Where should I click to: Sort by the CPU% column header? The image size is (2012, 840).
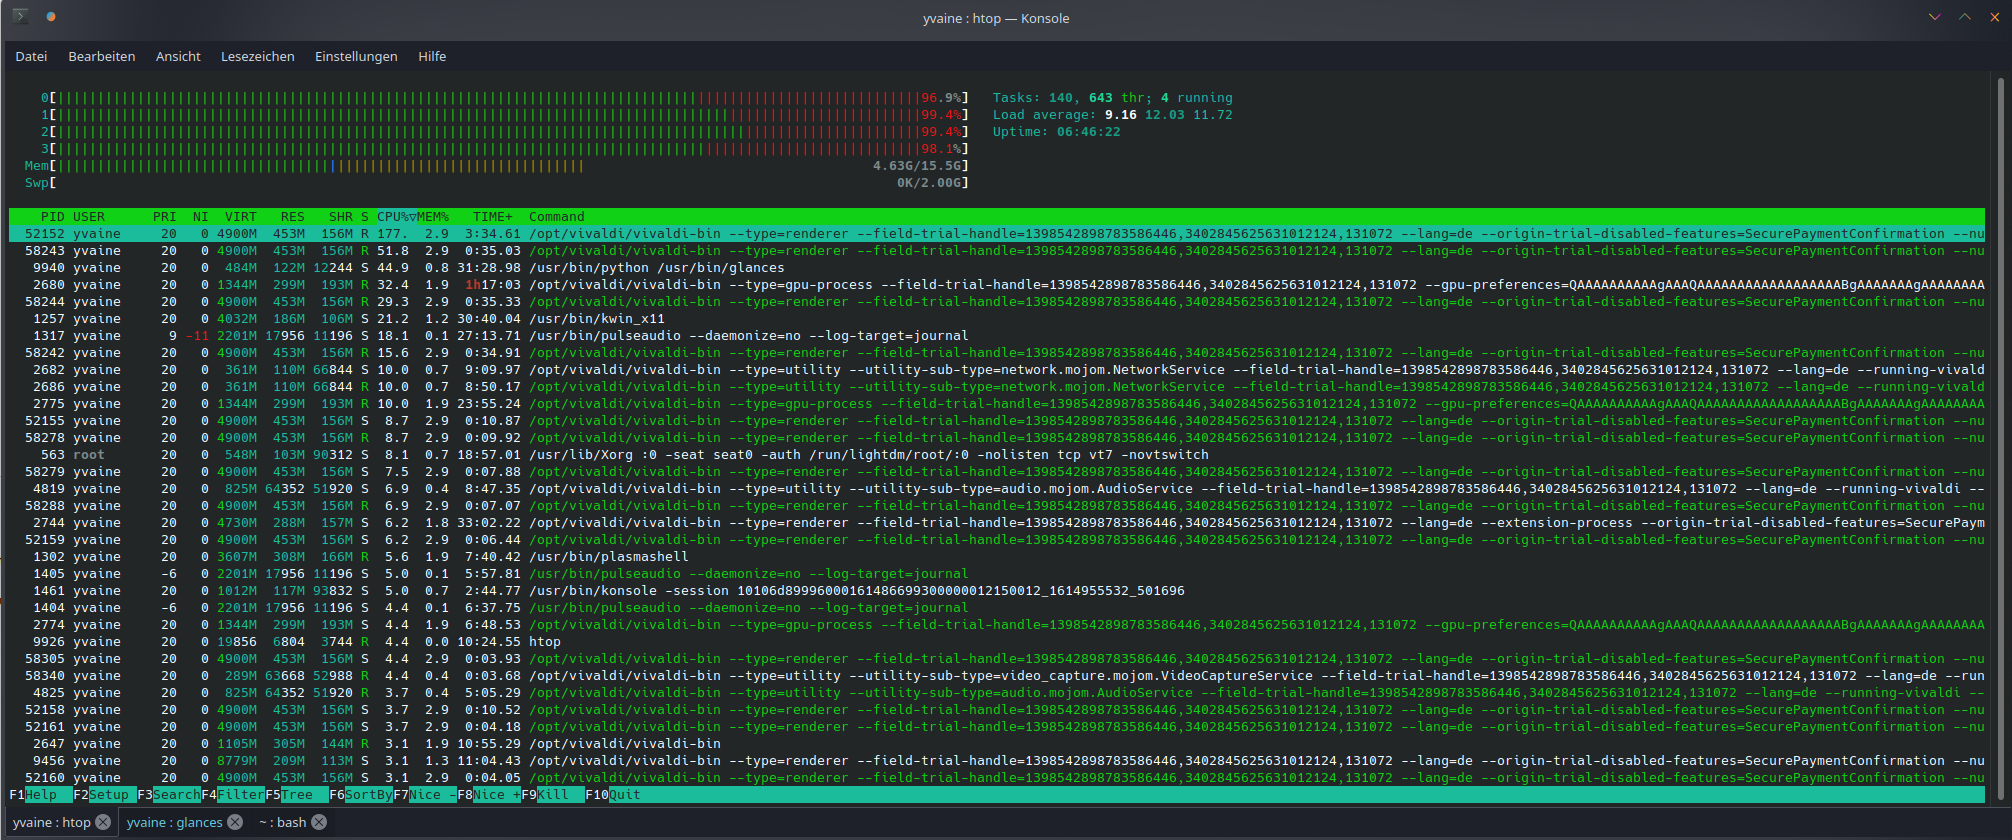point(397,217)
